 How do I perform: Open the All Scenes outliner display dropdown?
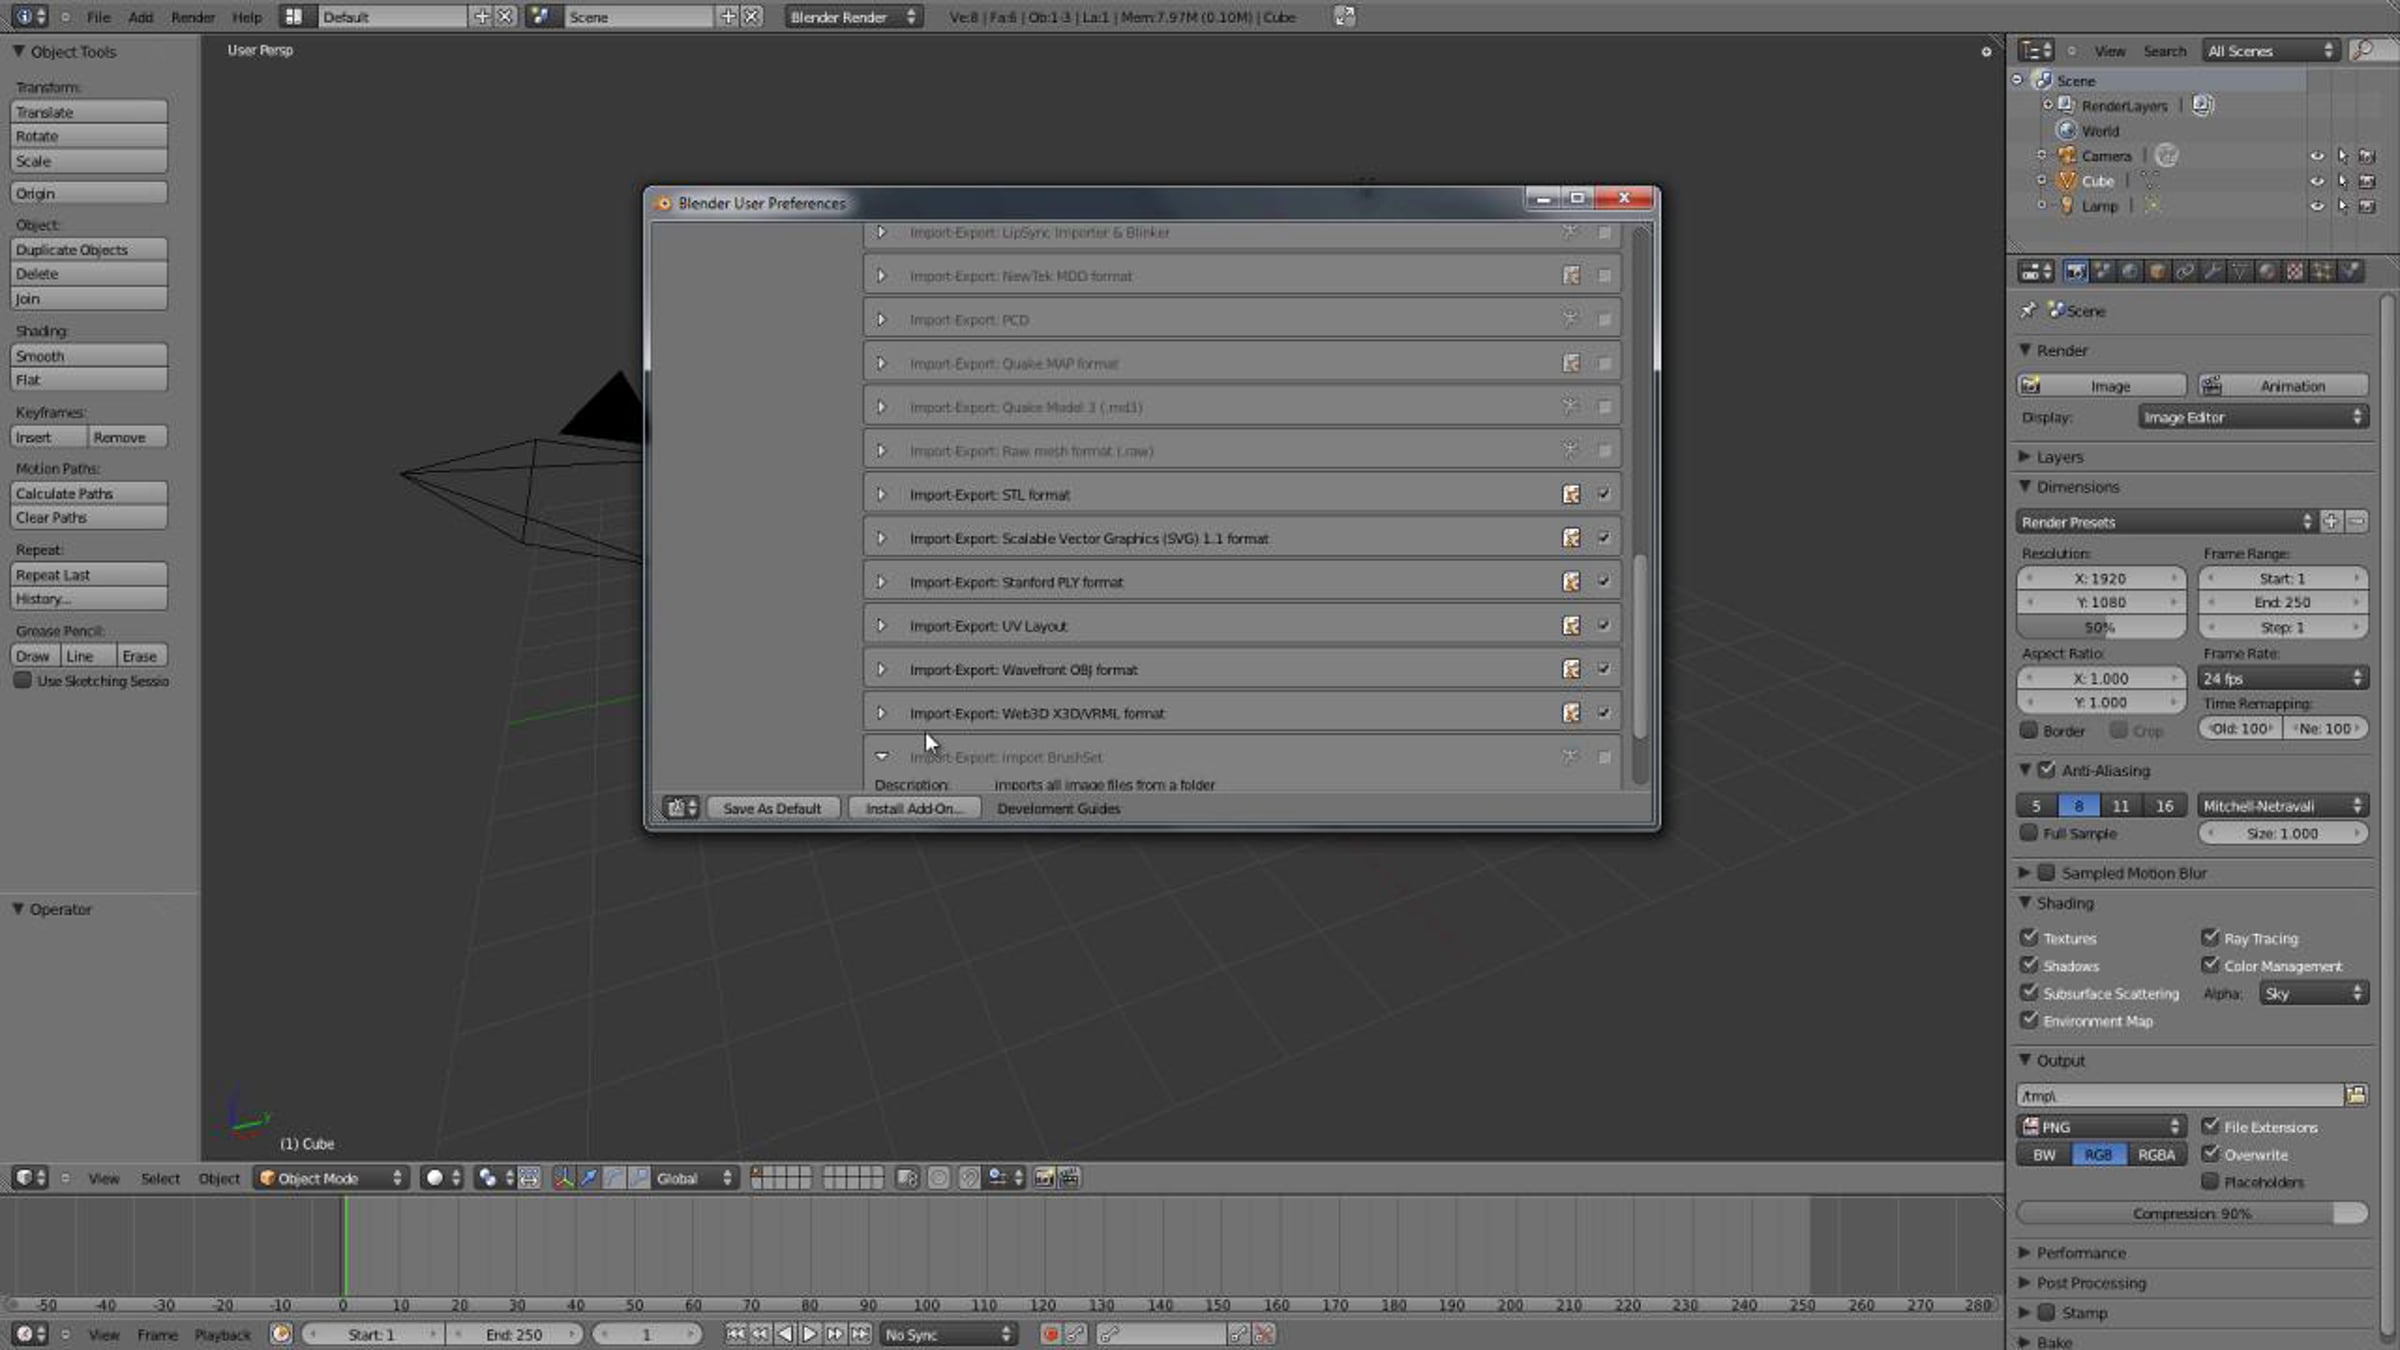(2271, 51)
